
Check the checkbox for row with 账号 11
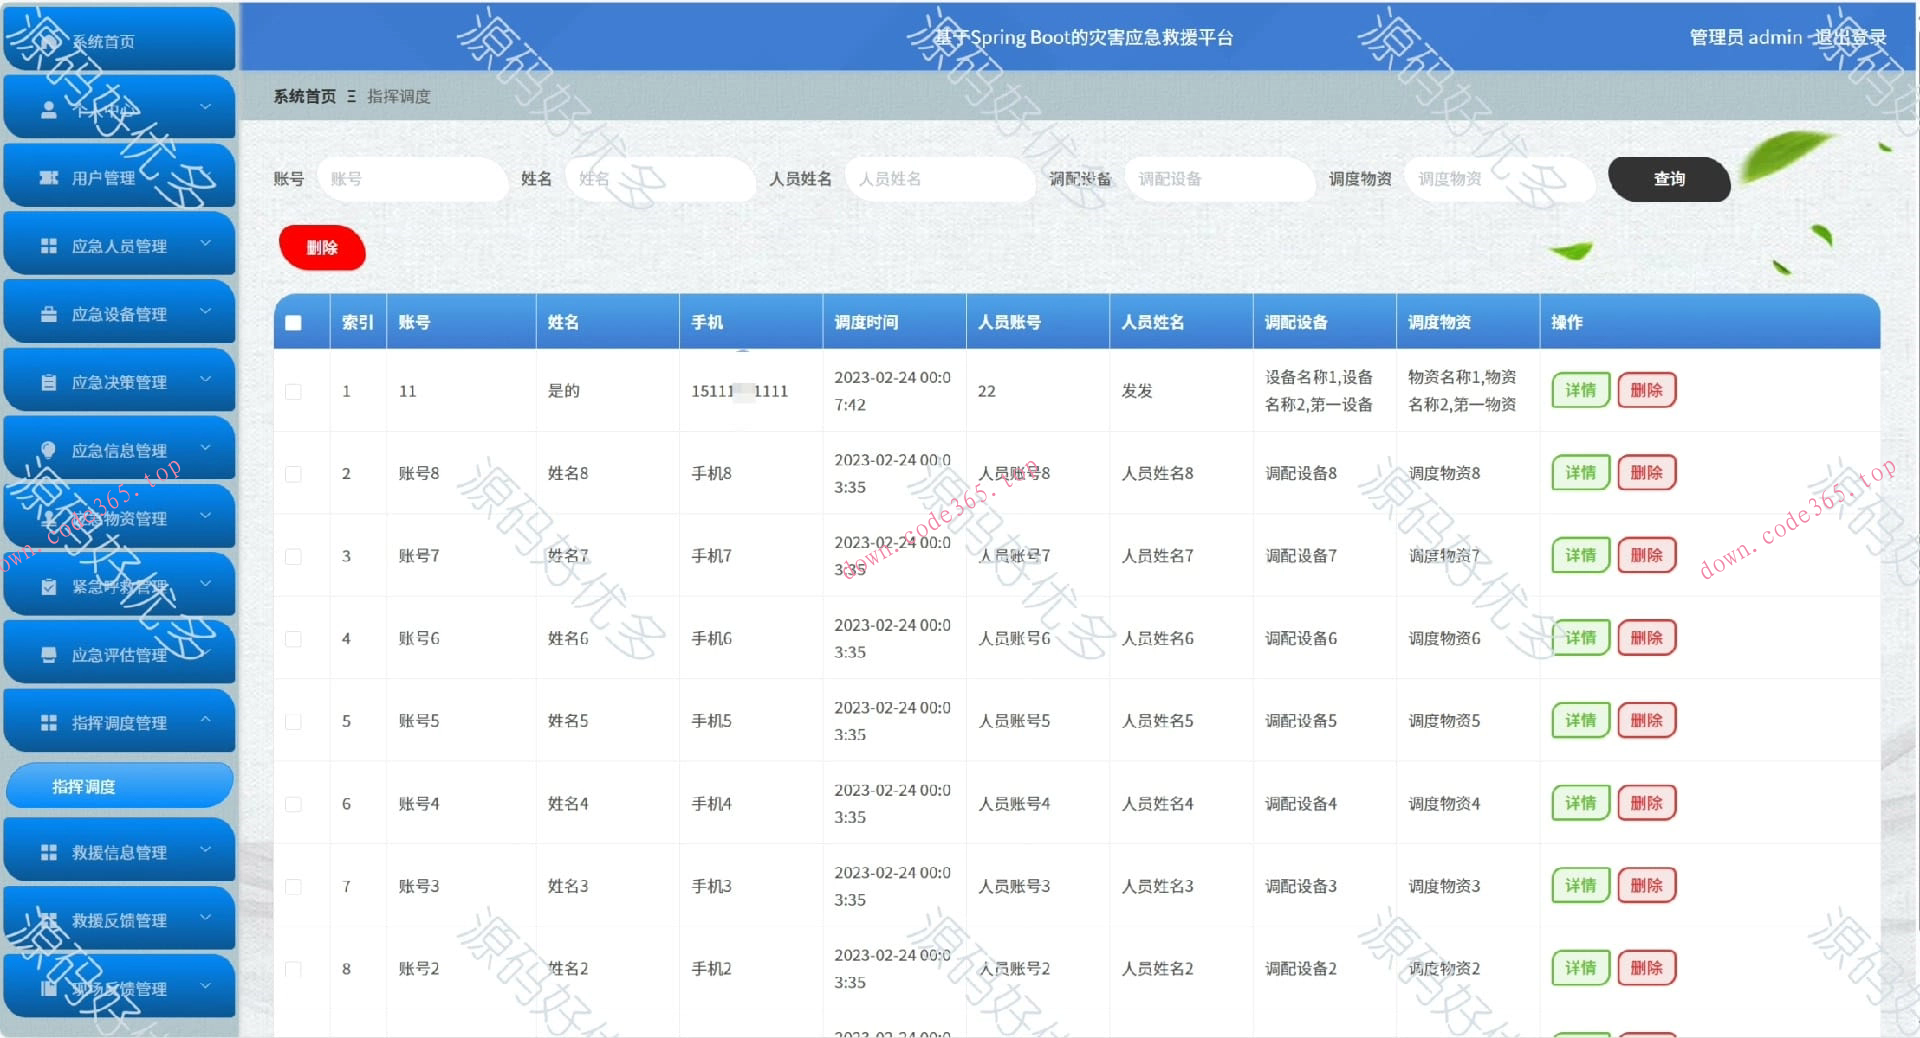292,391
